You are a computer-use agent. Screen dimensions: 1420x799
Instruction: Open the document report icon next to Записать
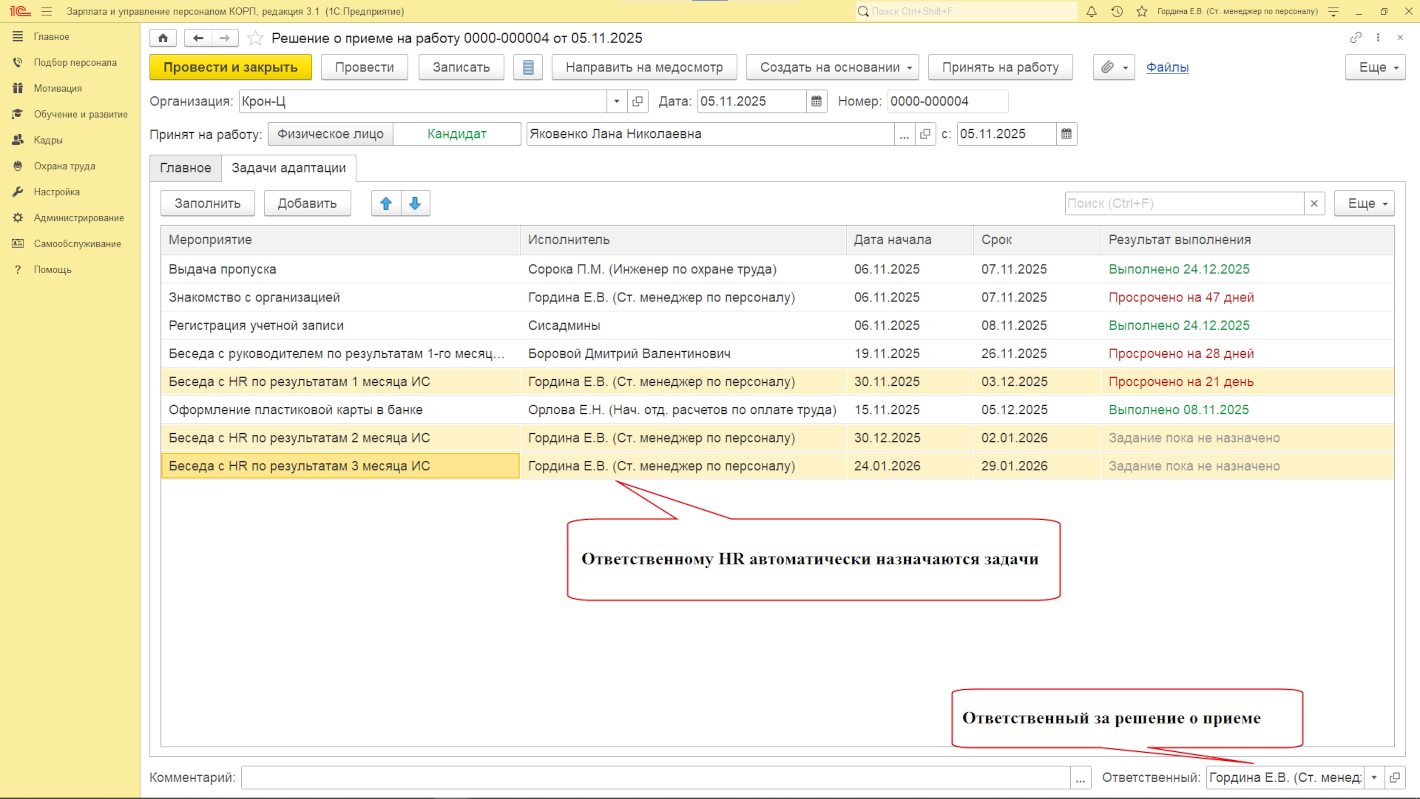527,67
